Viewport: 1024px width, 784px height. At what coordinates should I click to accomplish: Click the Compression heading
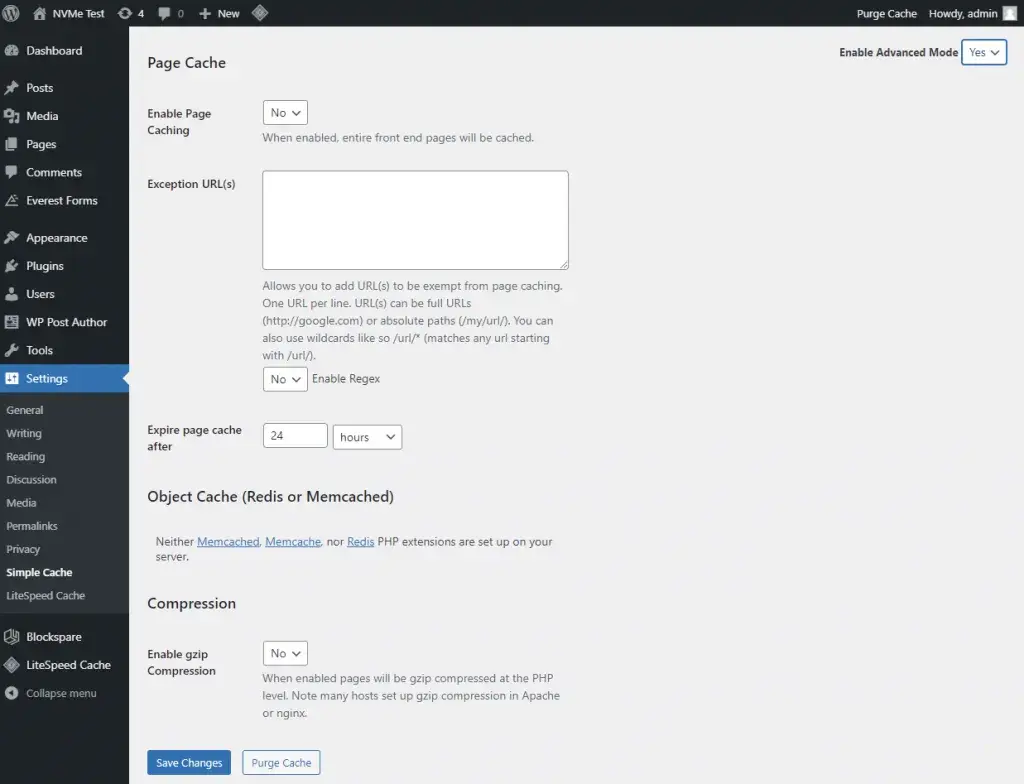pyautogui.click(x=191, y=603)
